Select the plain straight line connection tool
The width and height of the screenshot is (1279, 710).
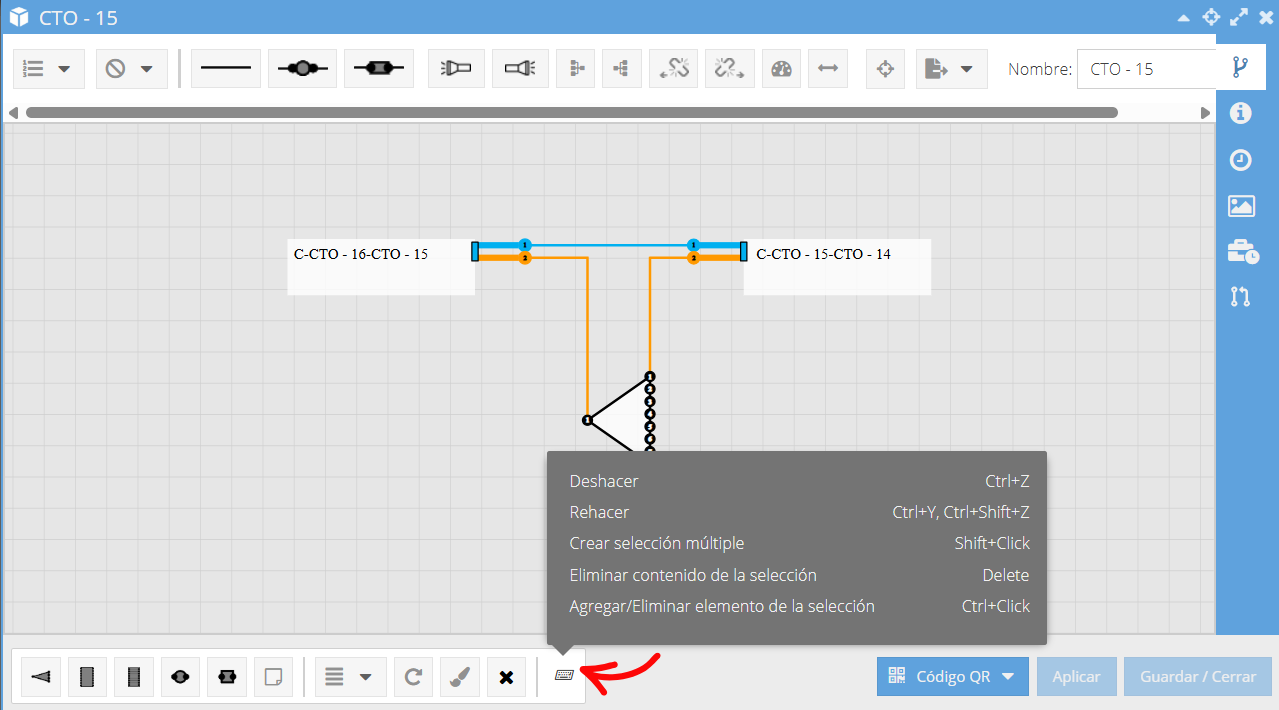(226, 69)
